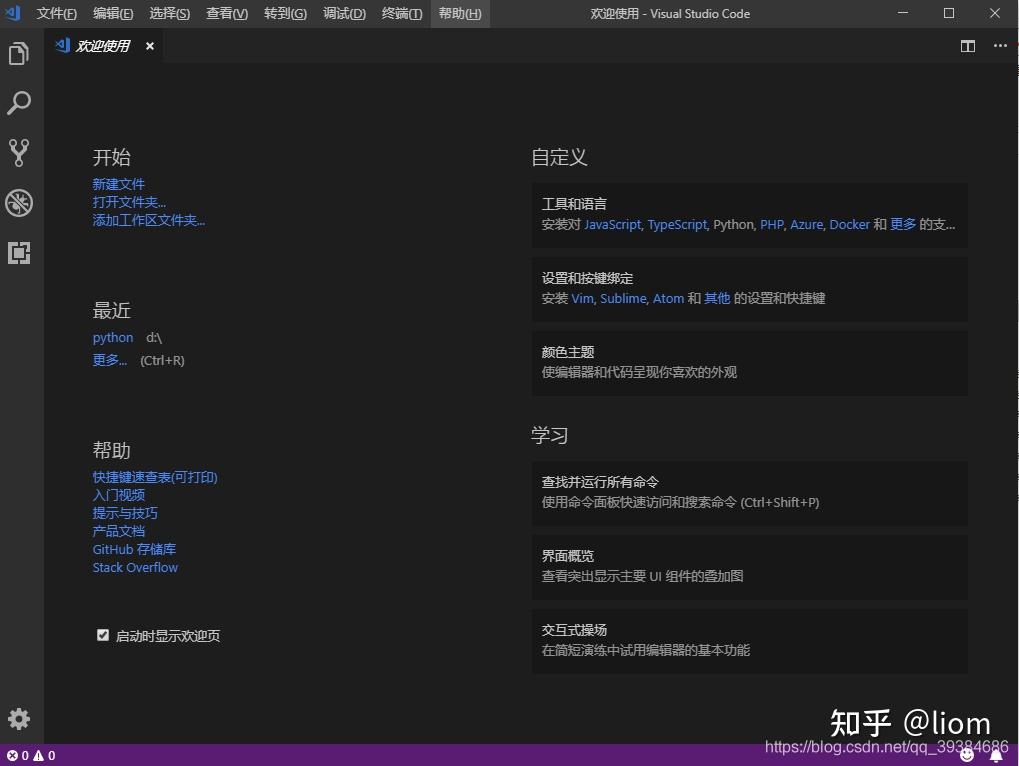
Task: Minimize the Visual Studio Code window
Action: coord(903,13)
